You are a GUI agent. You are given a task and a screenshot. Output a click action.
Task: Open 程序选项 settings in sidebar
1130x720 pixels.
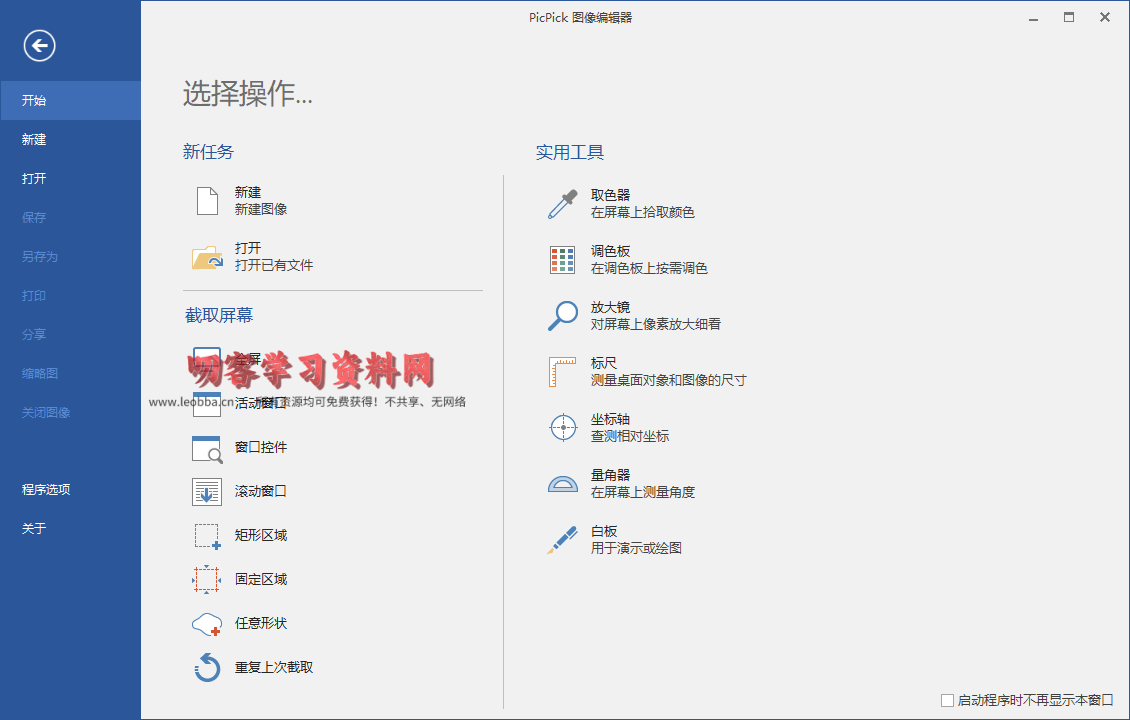[x=46, y=490]
